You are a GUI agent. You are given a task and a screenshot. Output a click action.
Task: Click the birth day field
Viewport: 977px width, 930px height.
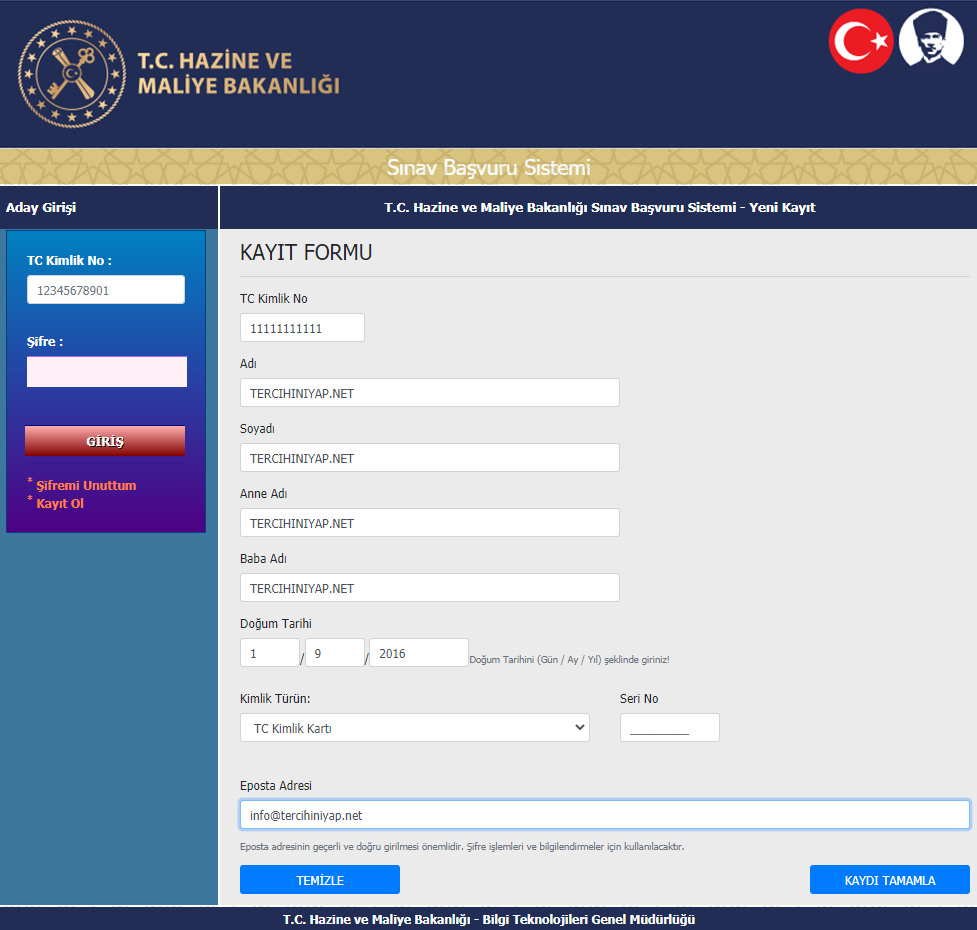pos(269,653)
